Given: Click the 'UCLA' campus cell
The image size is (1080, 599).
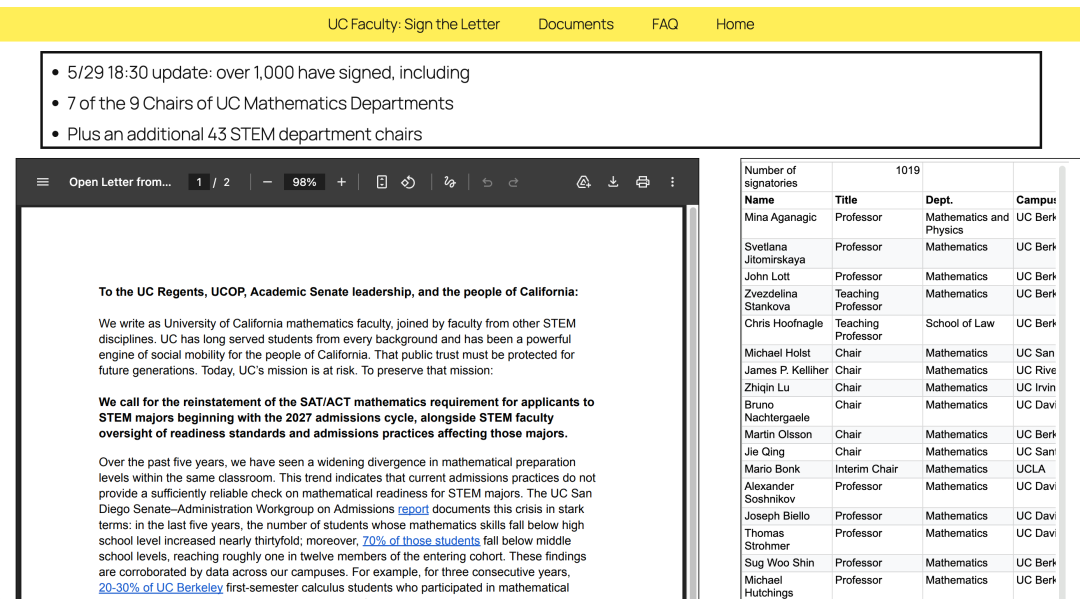Looking at the screenshot, I should pyautogui.click(x=1035, y=469).
